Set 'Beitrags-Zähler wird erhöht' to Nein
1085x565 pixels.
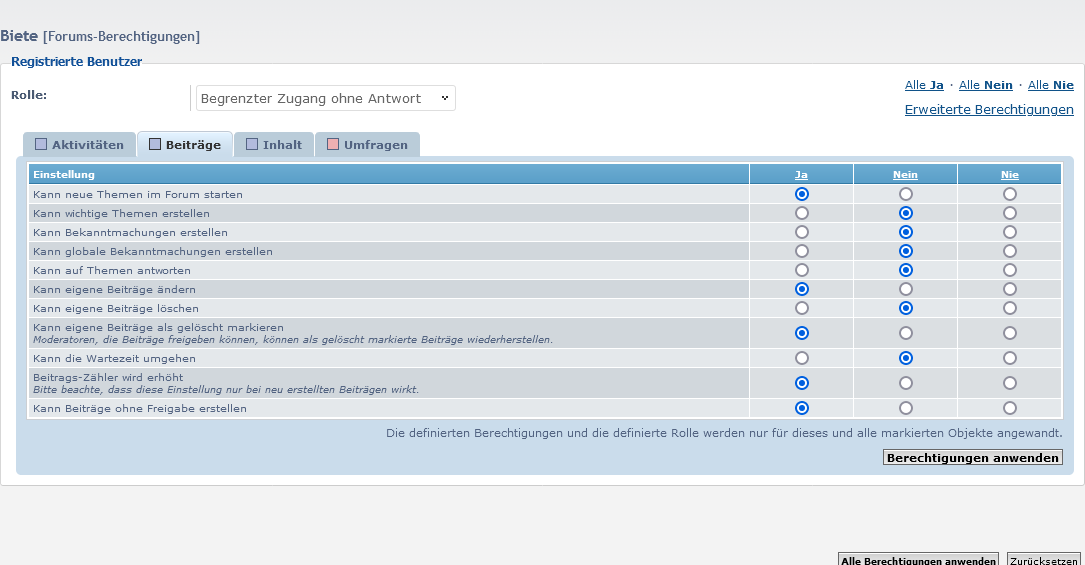pos(905,383)
